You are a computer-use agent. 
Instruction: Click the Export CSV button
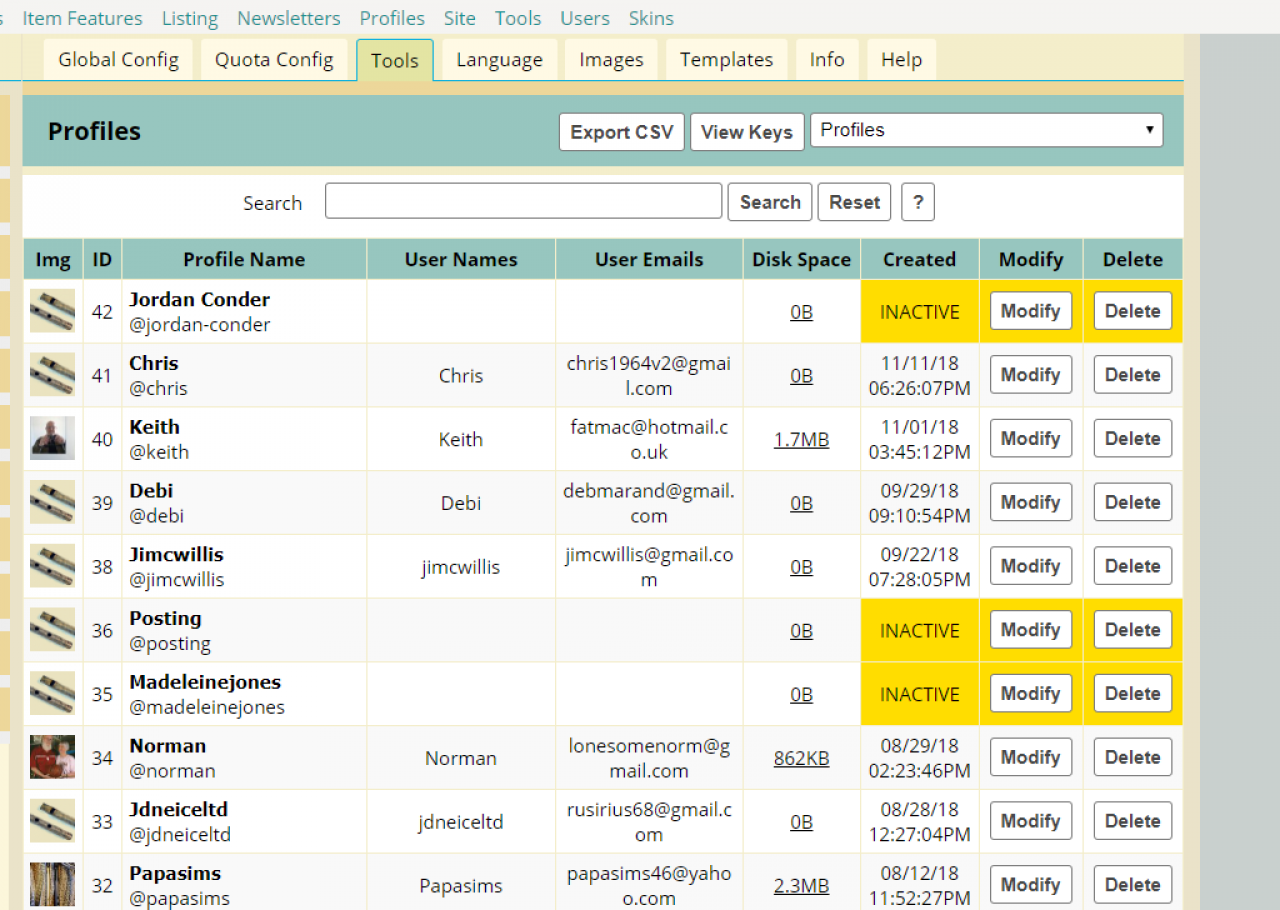(x=622, y=132)
